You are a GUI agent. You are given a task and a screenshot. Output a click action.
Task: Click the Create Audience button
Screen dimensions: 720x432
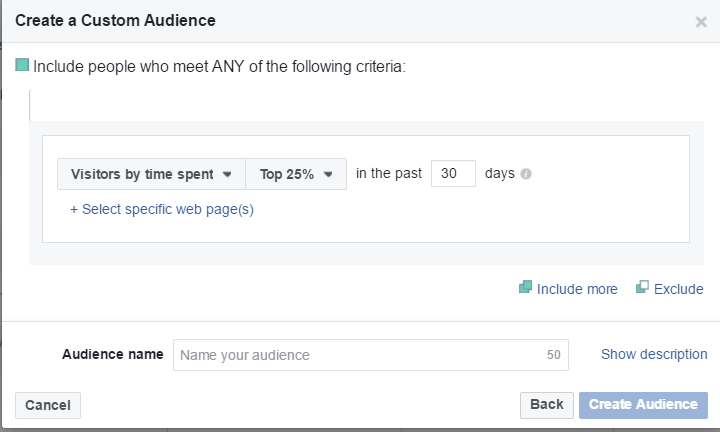[x=643, y=405]
